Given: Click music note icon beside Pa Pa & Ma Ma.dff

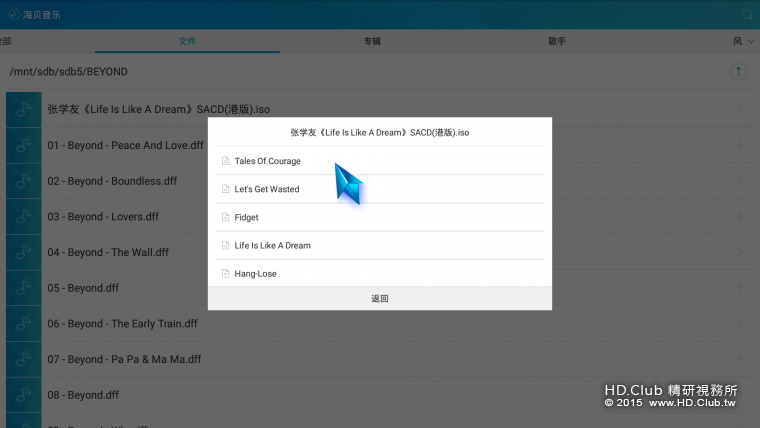Looking at the screenshot, I should [24, 360].
